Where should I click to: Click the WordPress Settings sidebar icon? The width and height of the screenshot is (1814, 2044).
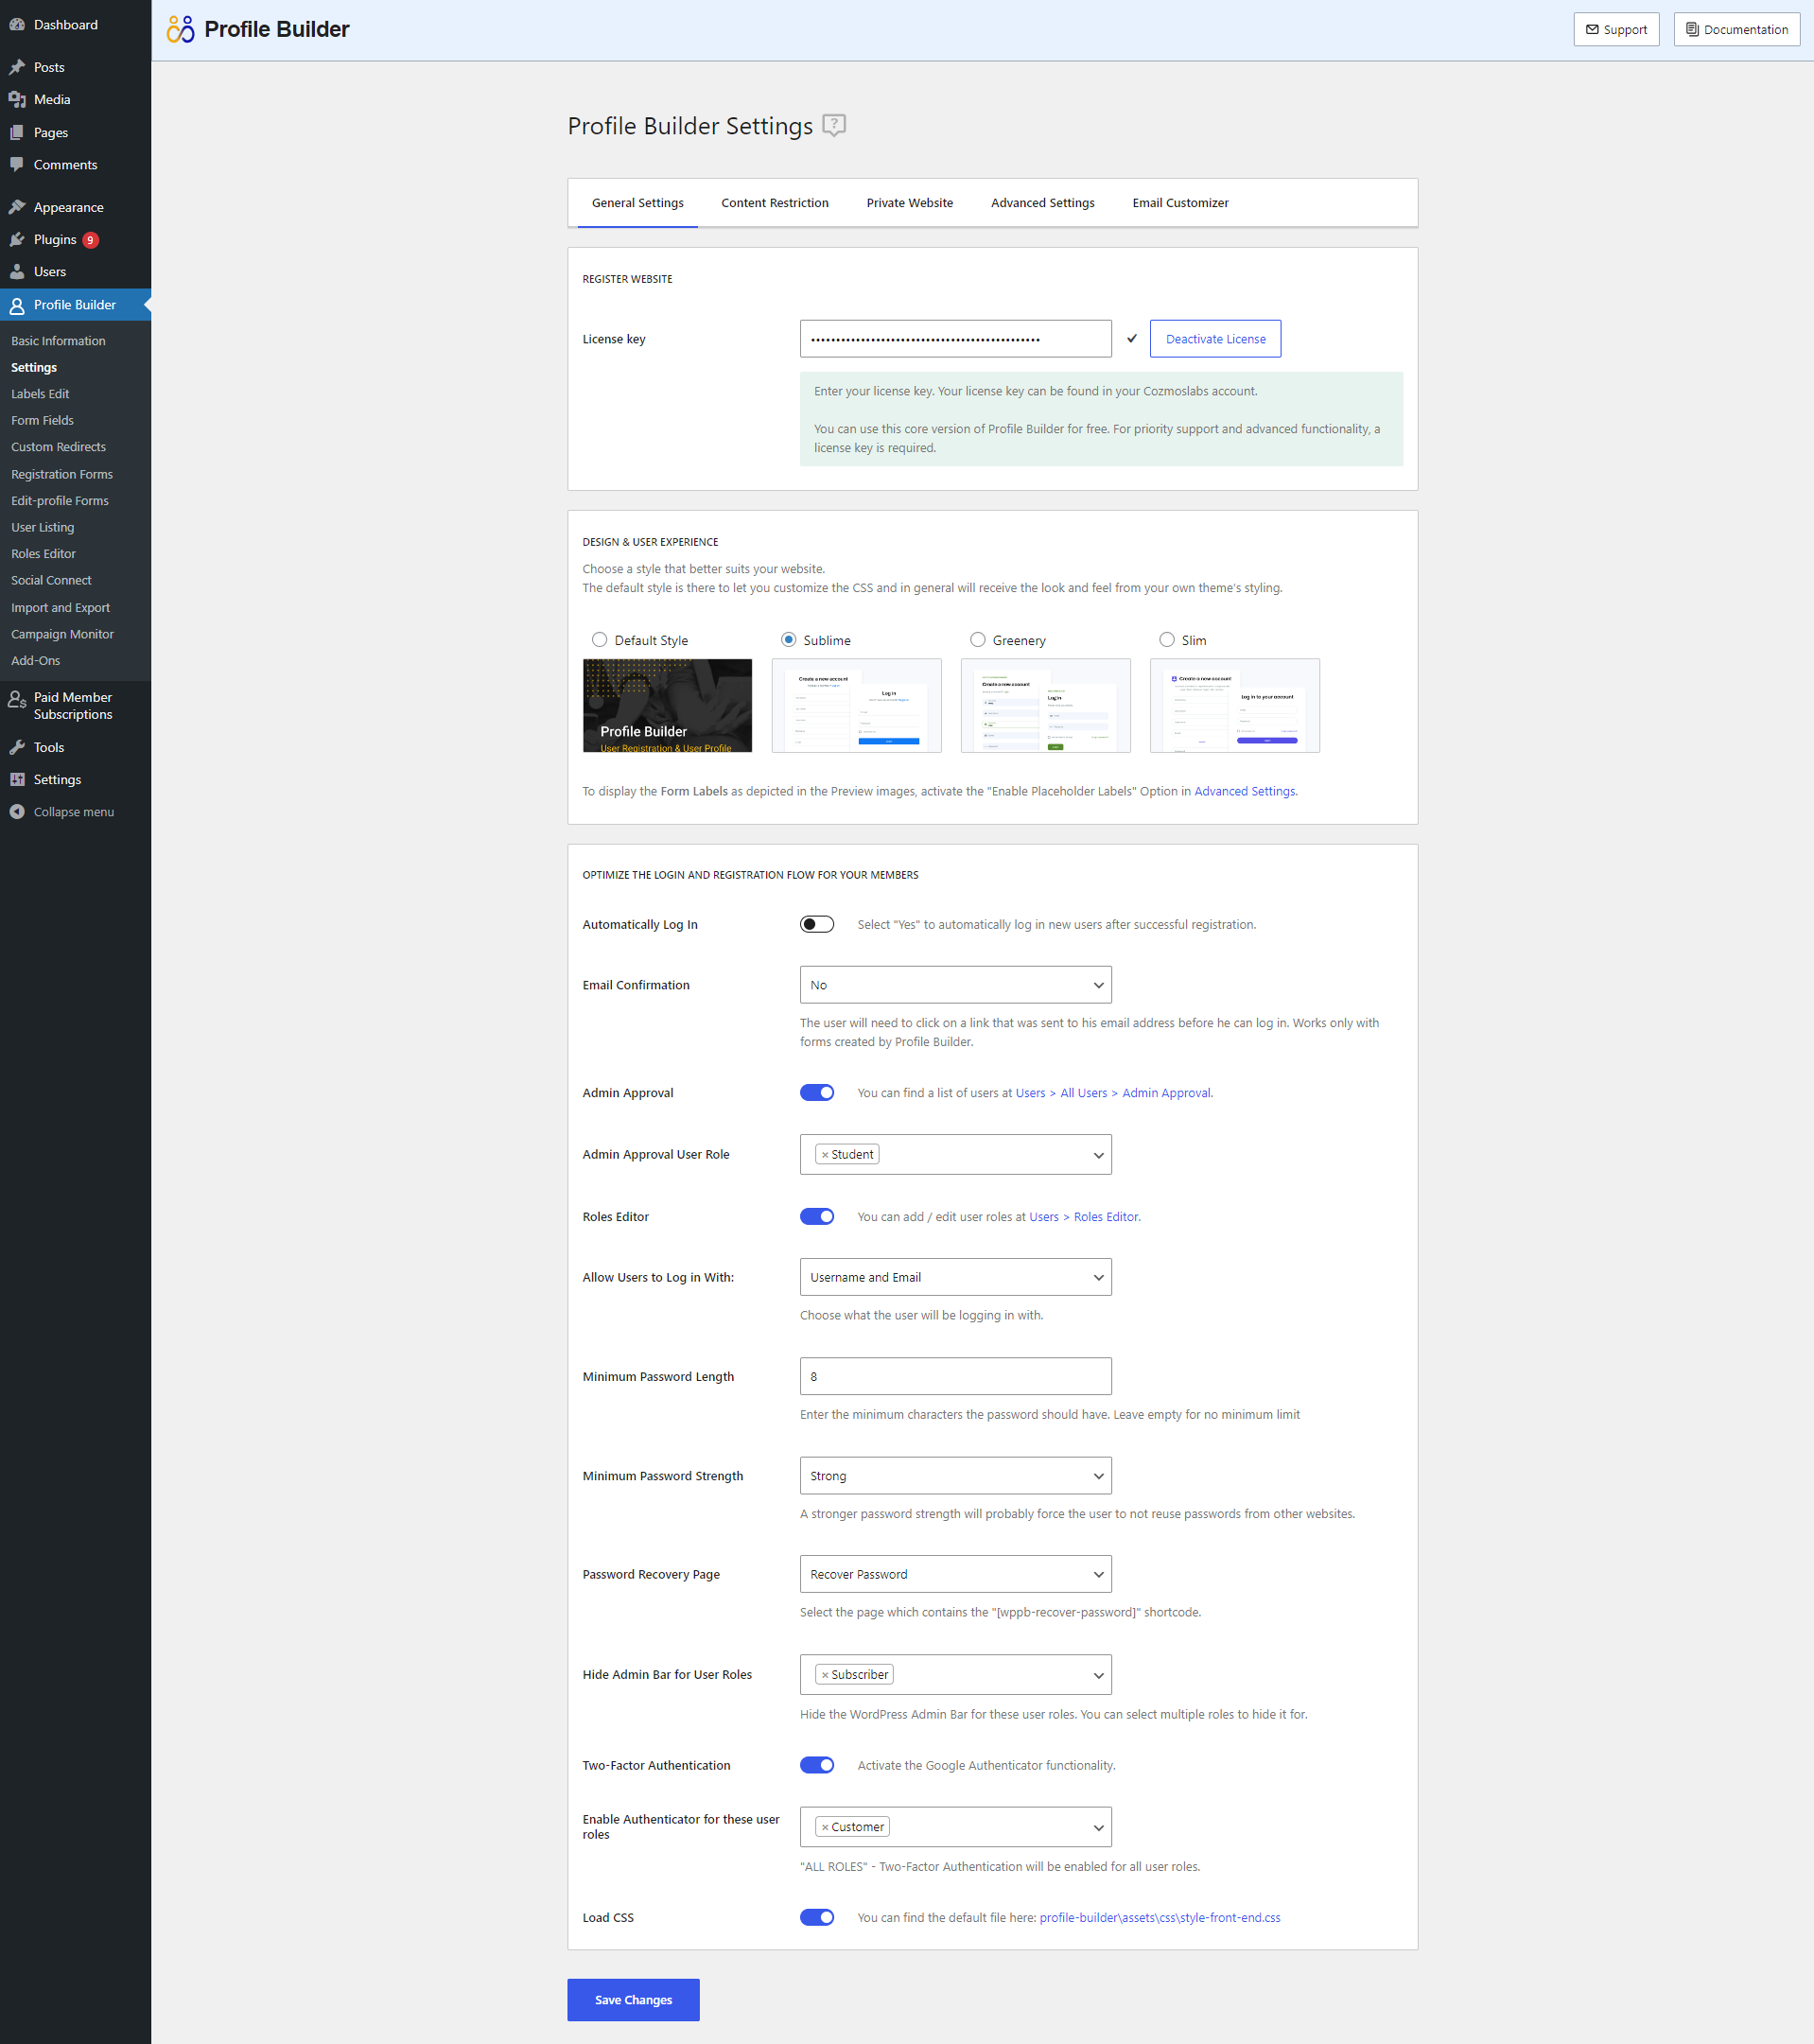tap(17, 779)
